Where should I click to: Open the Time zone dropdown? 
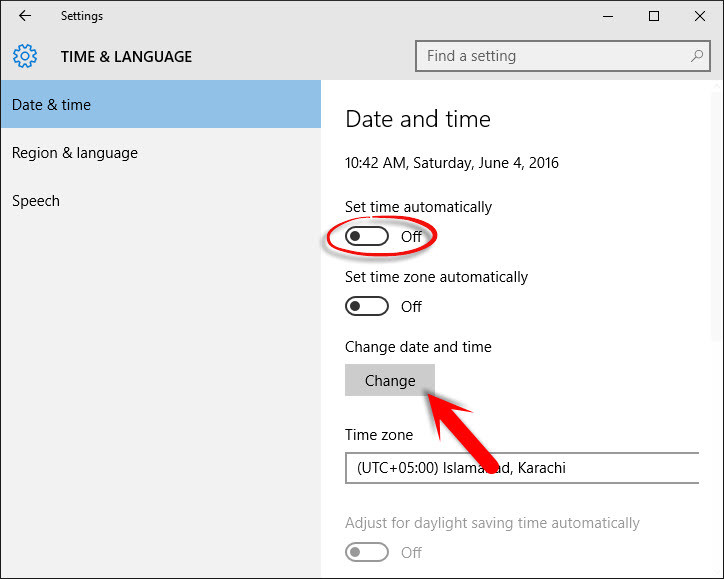click(522, 468)
